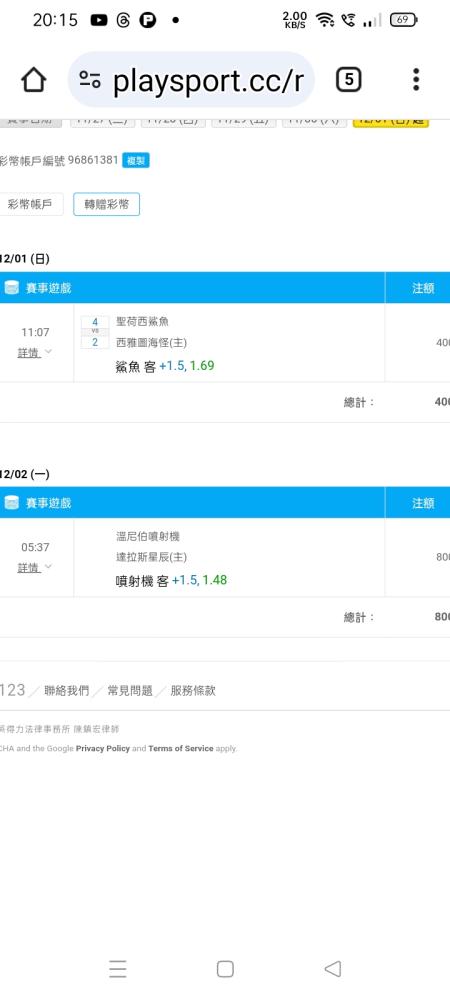Click the coin icon in 12/02 賽事遊戲 header
This screenshot has width=450, height=1000.
coord(11,503)
